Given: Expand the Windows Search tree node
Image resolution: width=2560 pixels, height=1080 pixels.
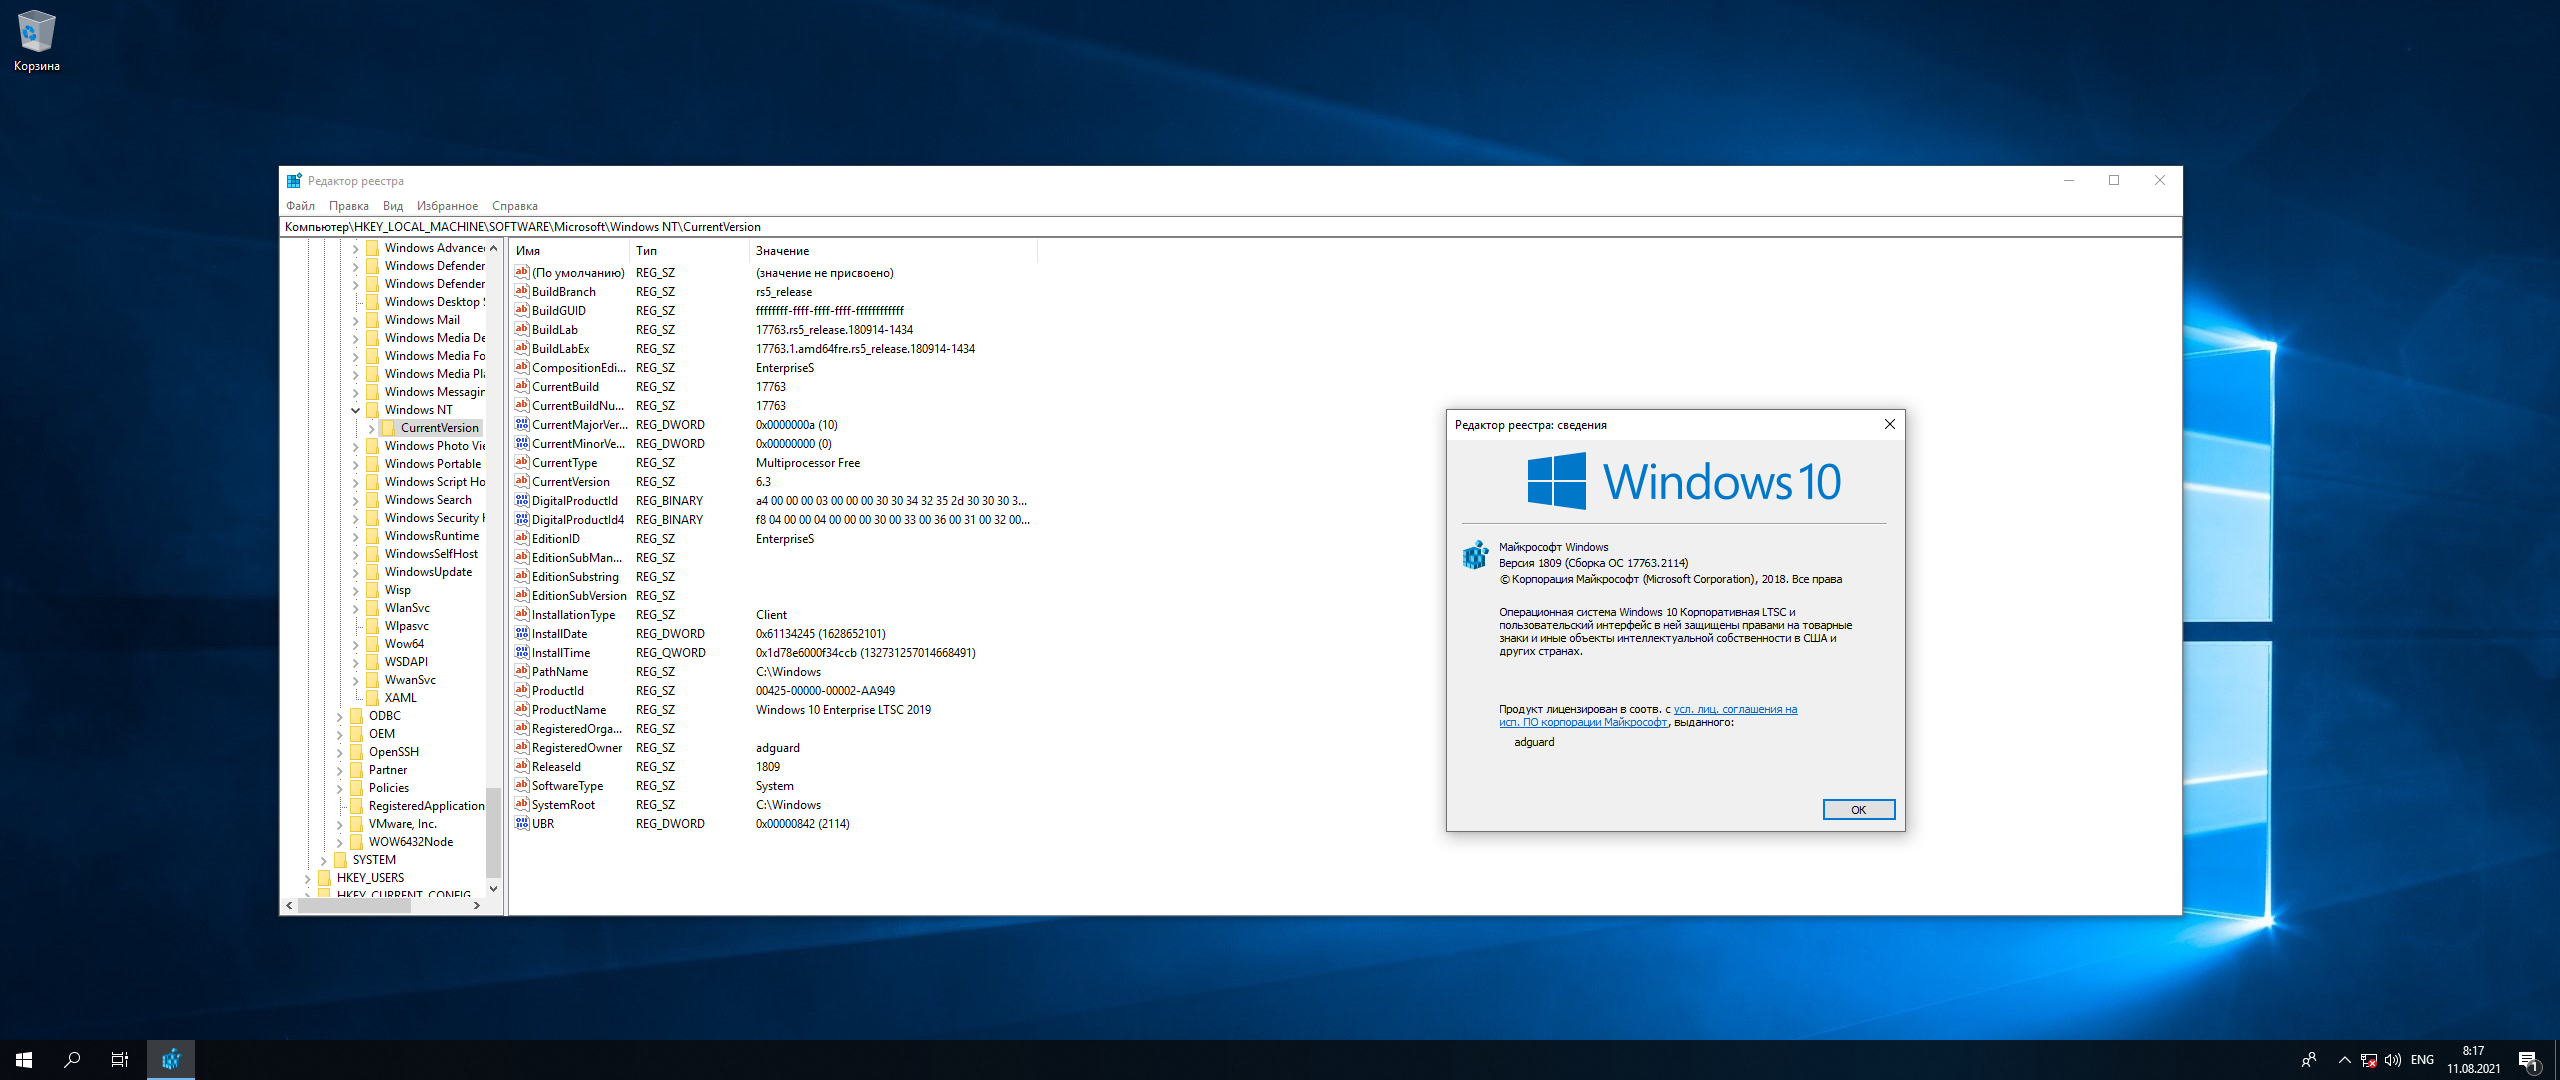Looking at the screenshot, I should pos(355,500).
